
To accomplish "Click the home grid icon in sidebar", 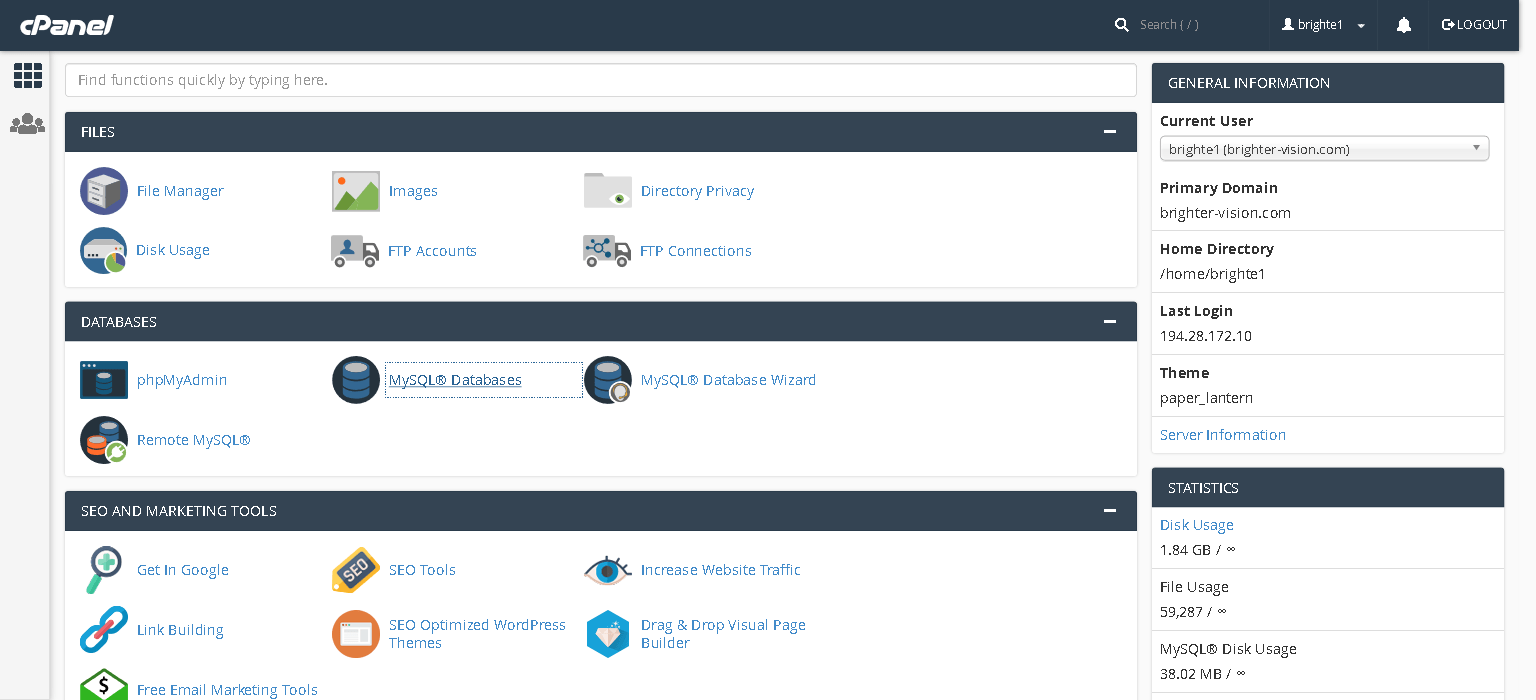I will point(28,75).
